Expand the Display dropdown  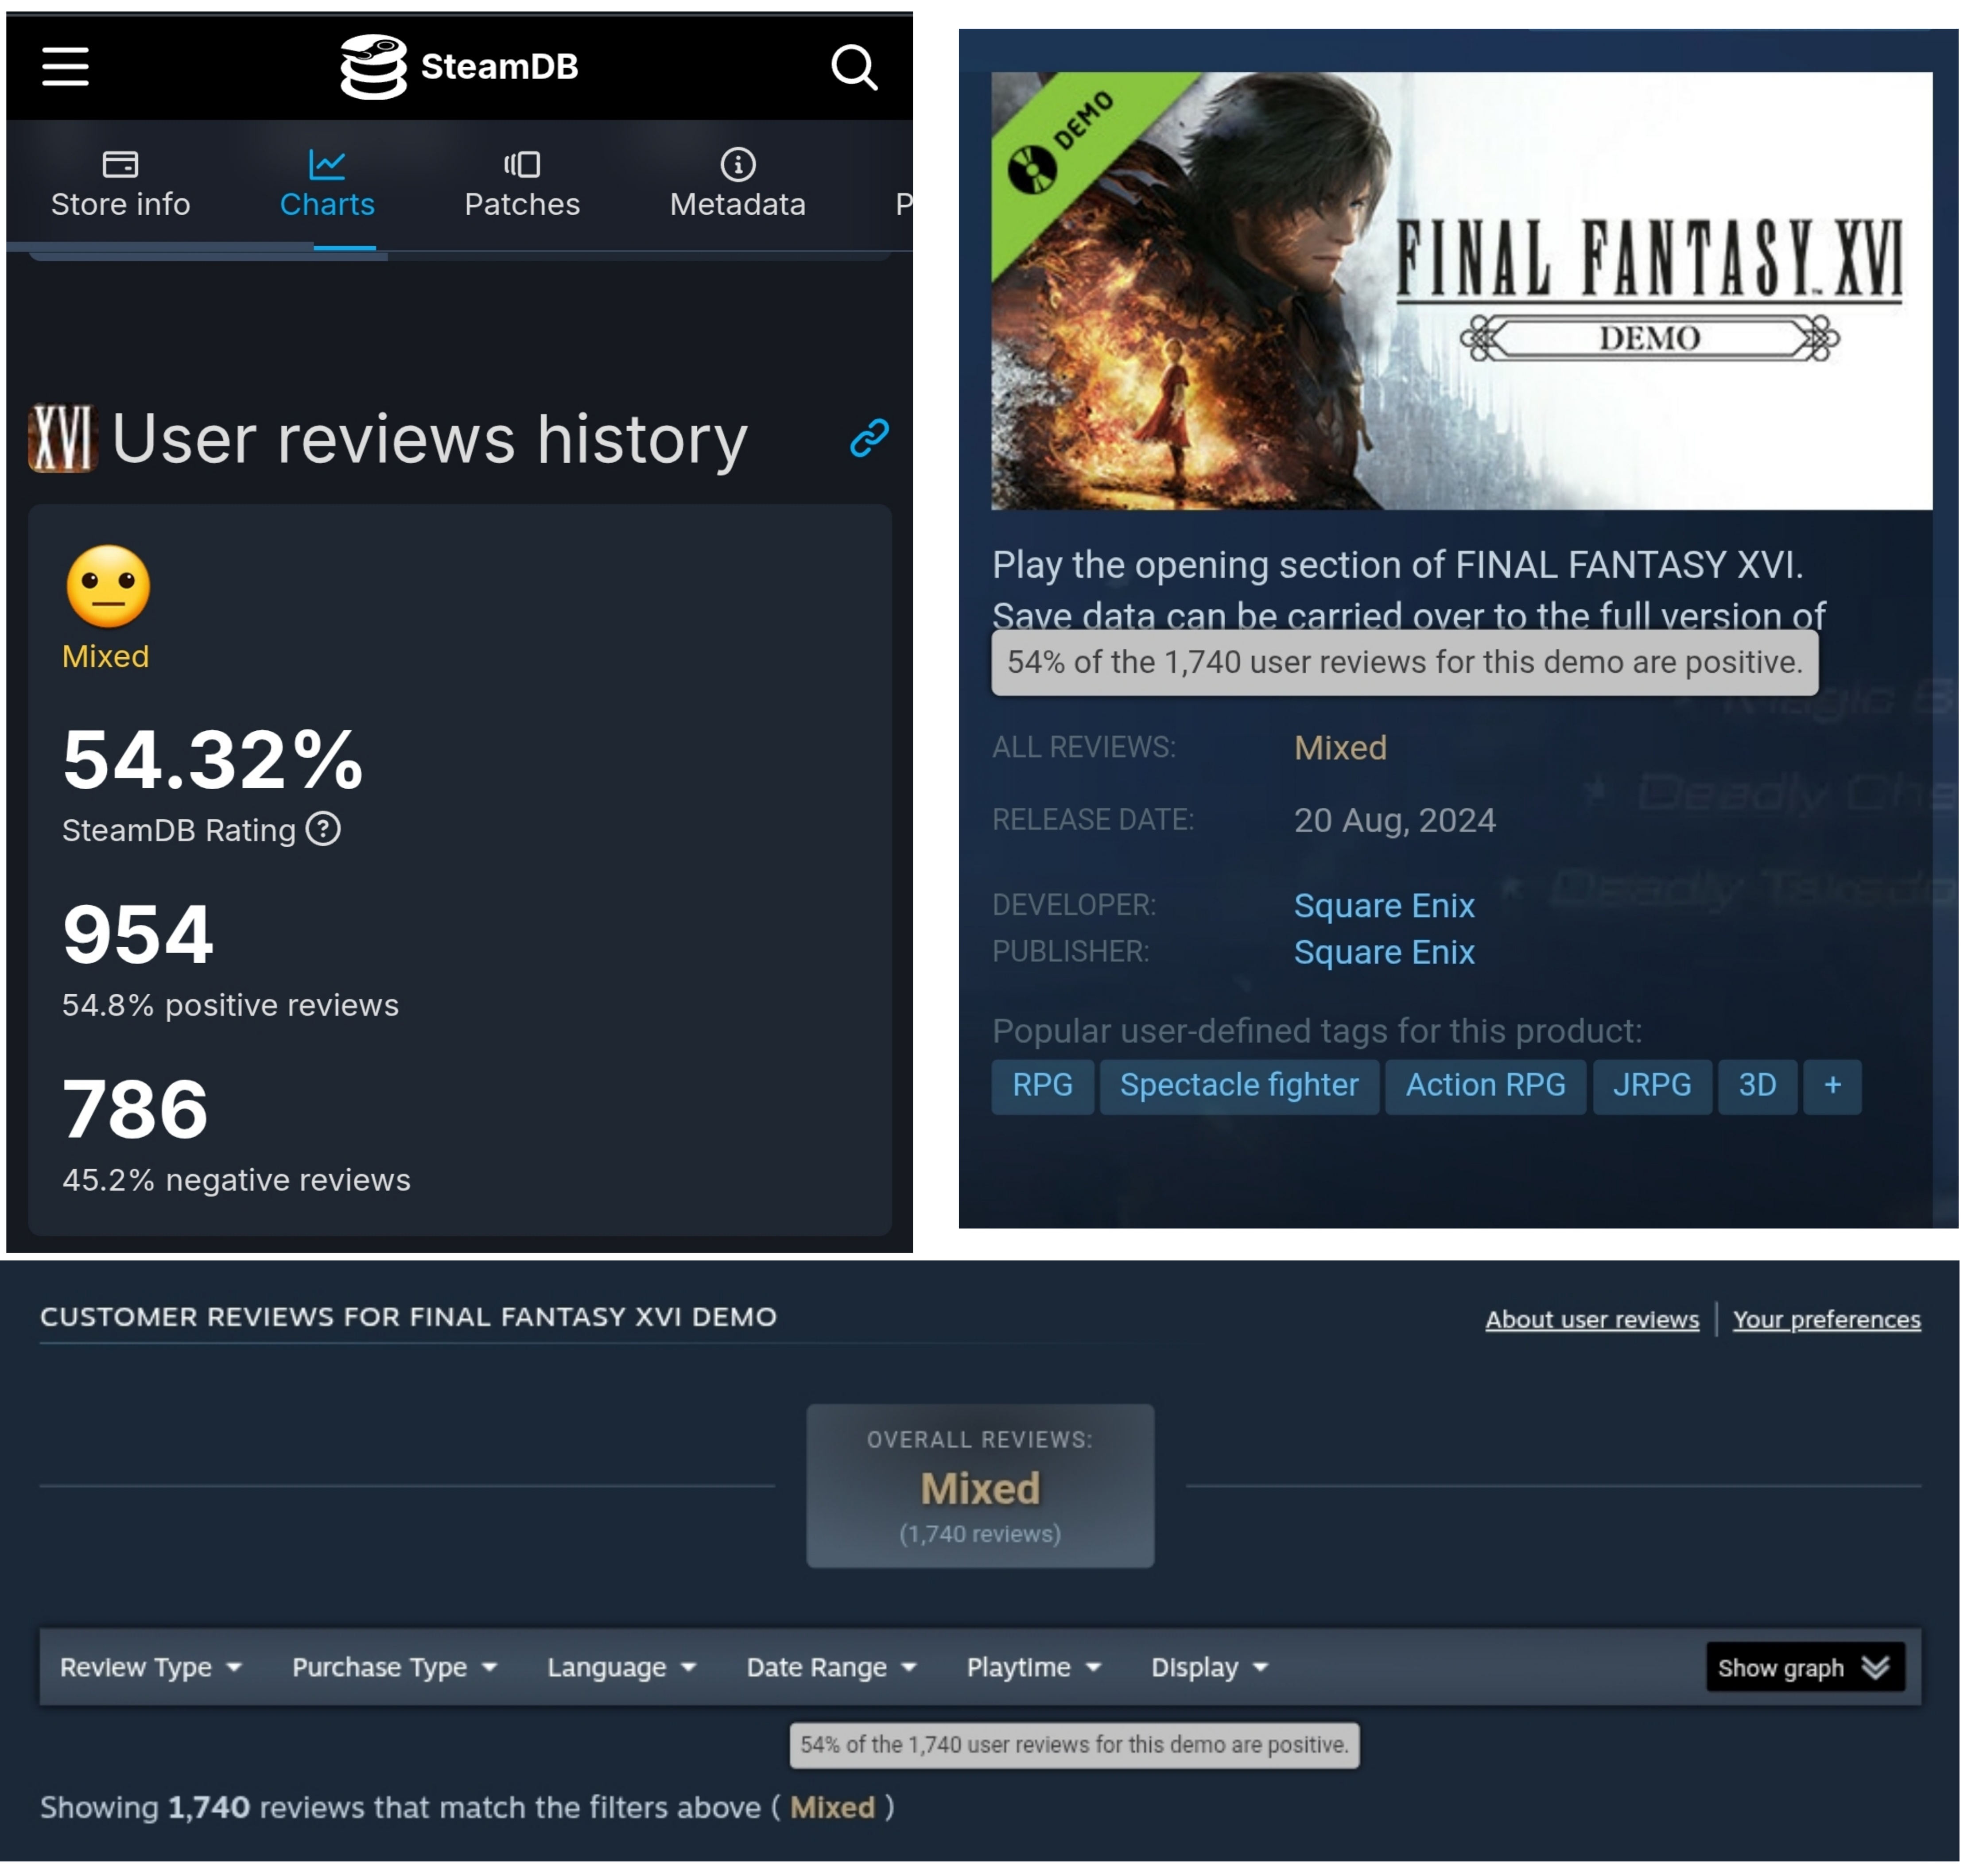(1210, 1667)
